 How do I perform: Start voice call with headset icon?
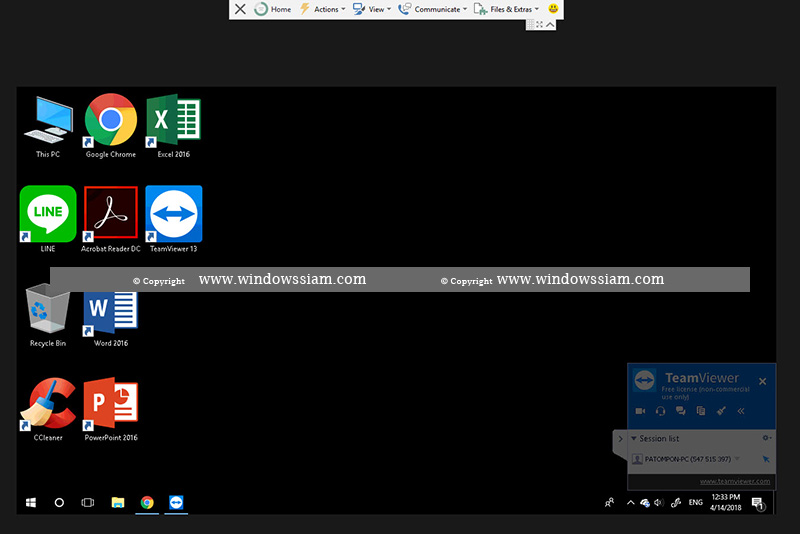click(660, 411)
